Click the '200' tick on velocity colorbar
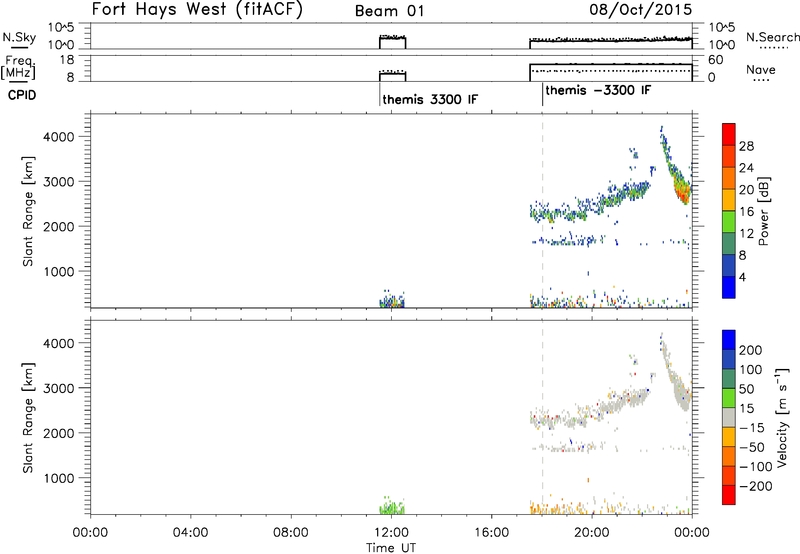Viewport: 800px width, 554px height. tap(751, 350)
